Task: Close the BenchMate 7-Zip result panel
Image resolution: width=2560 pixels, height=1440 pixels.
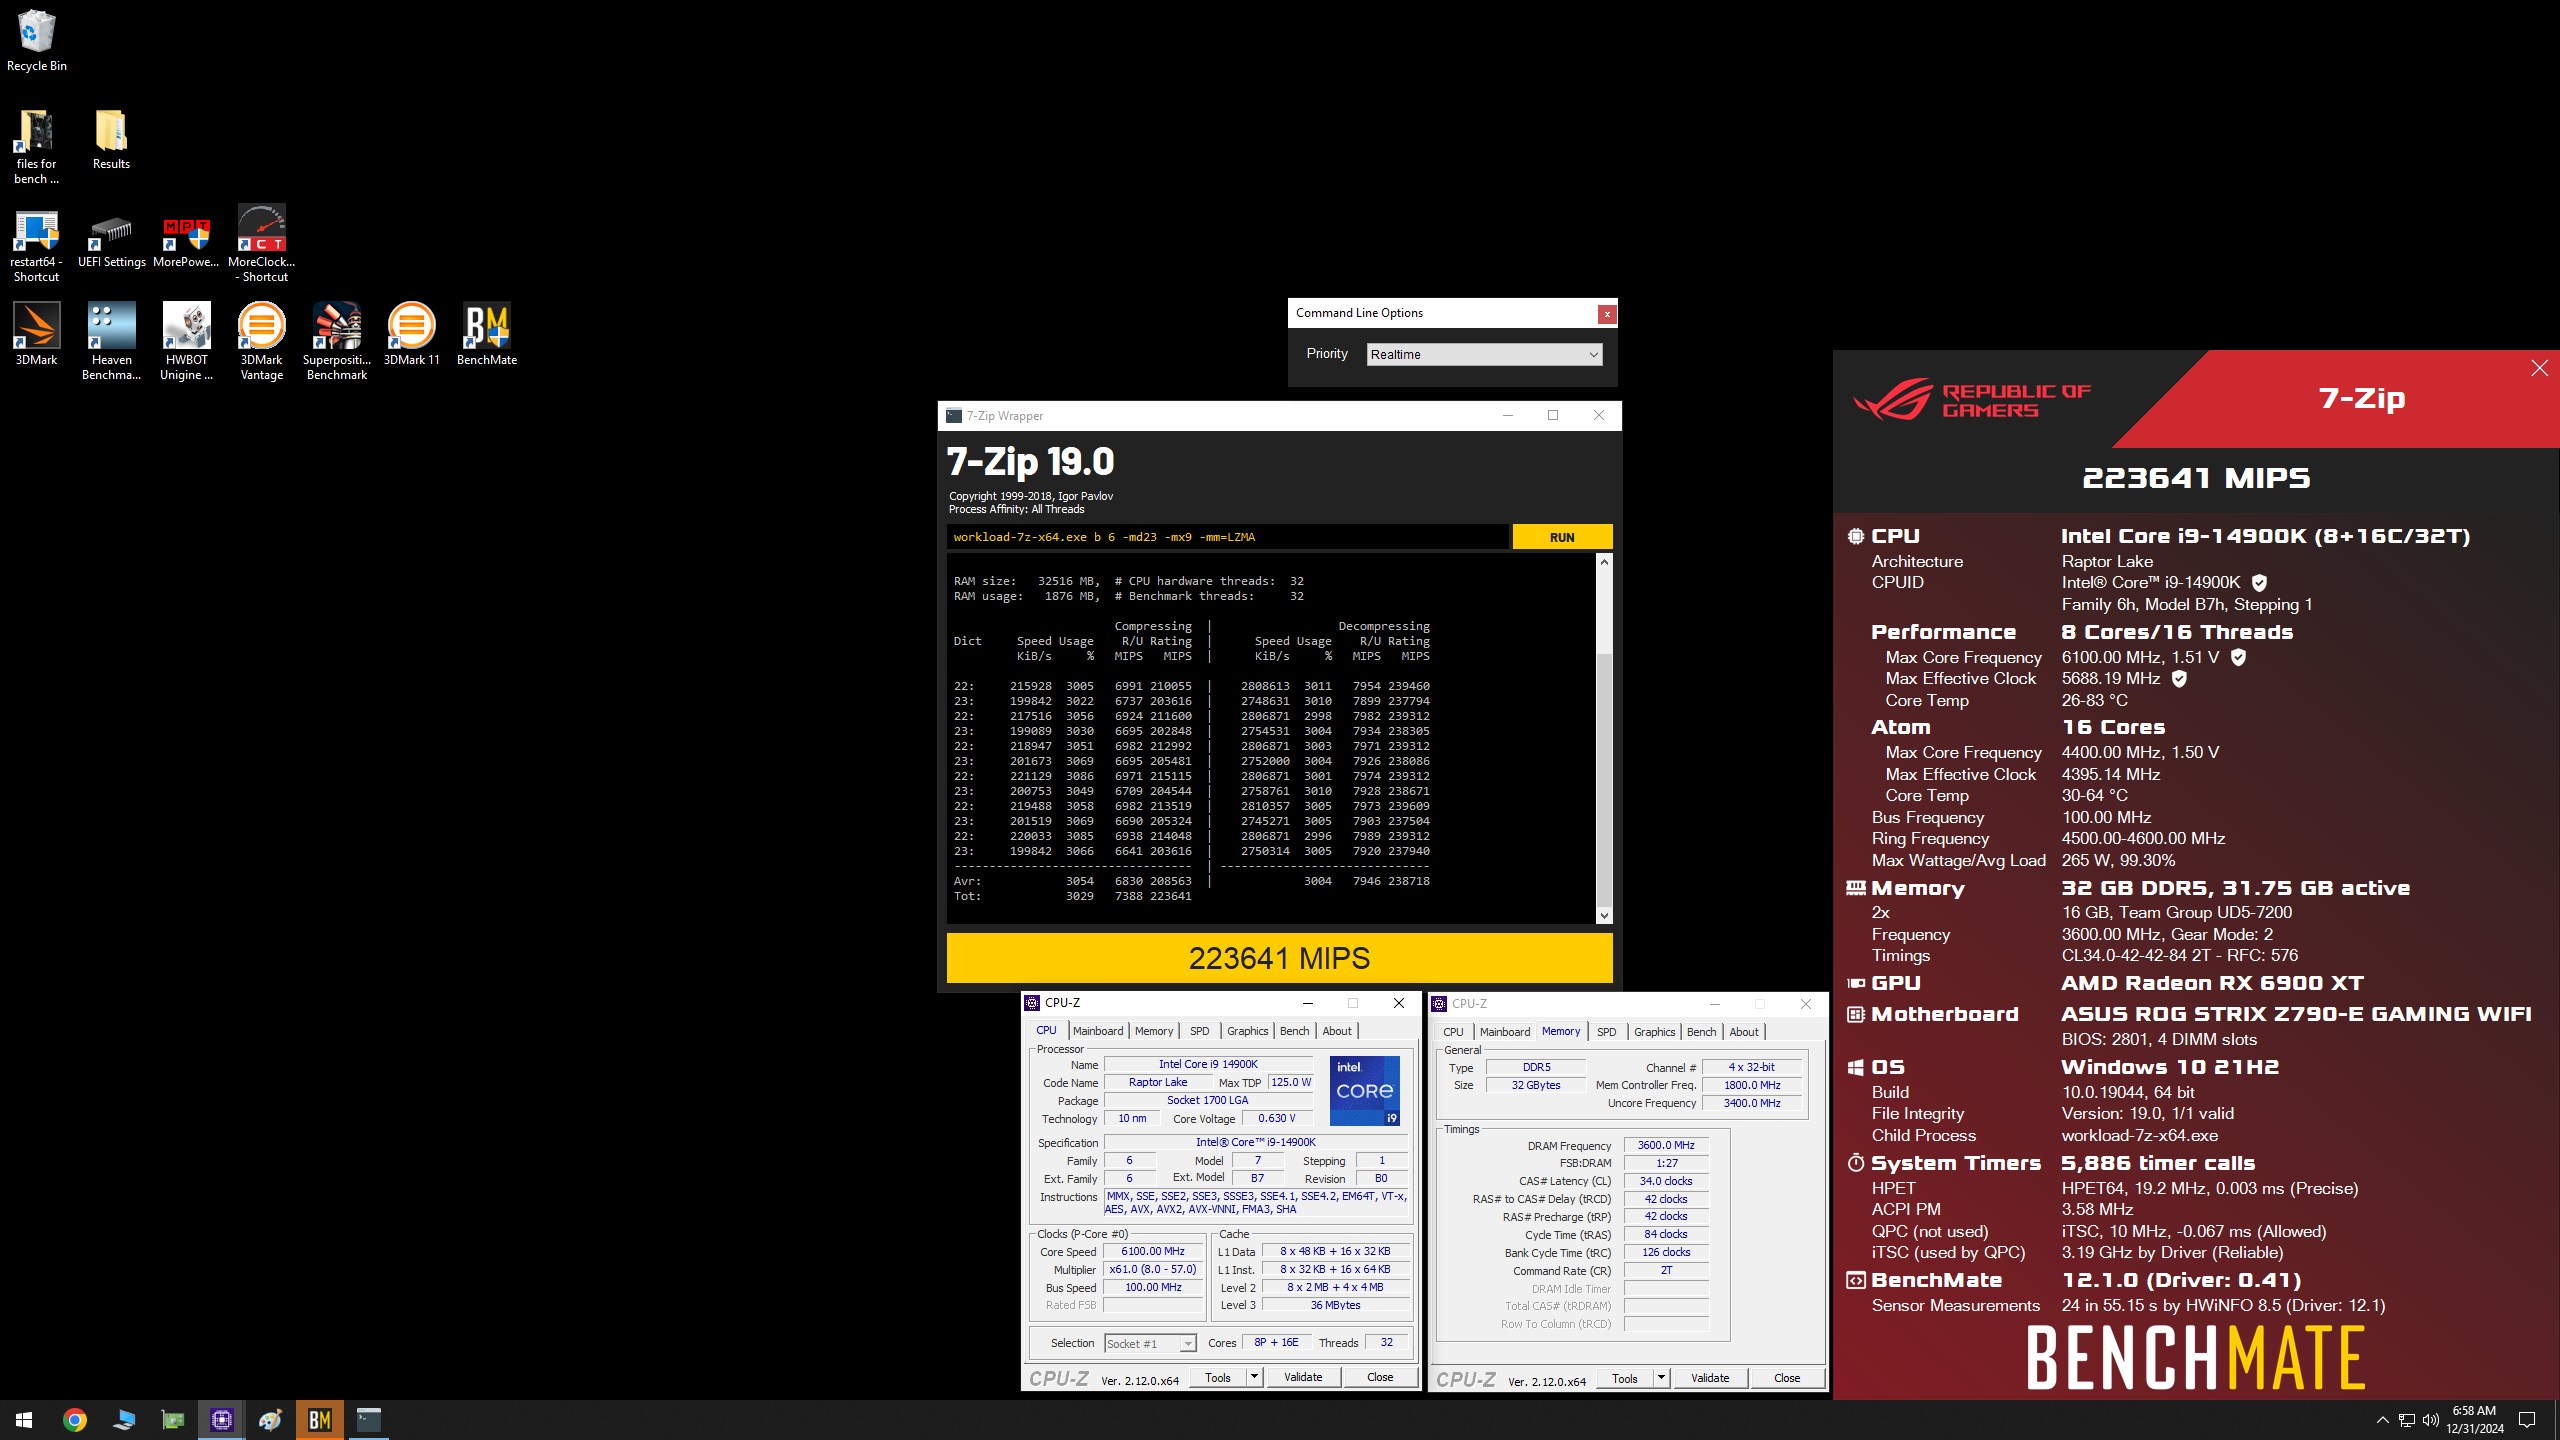Action: coord(2539,368)
